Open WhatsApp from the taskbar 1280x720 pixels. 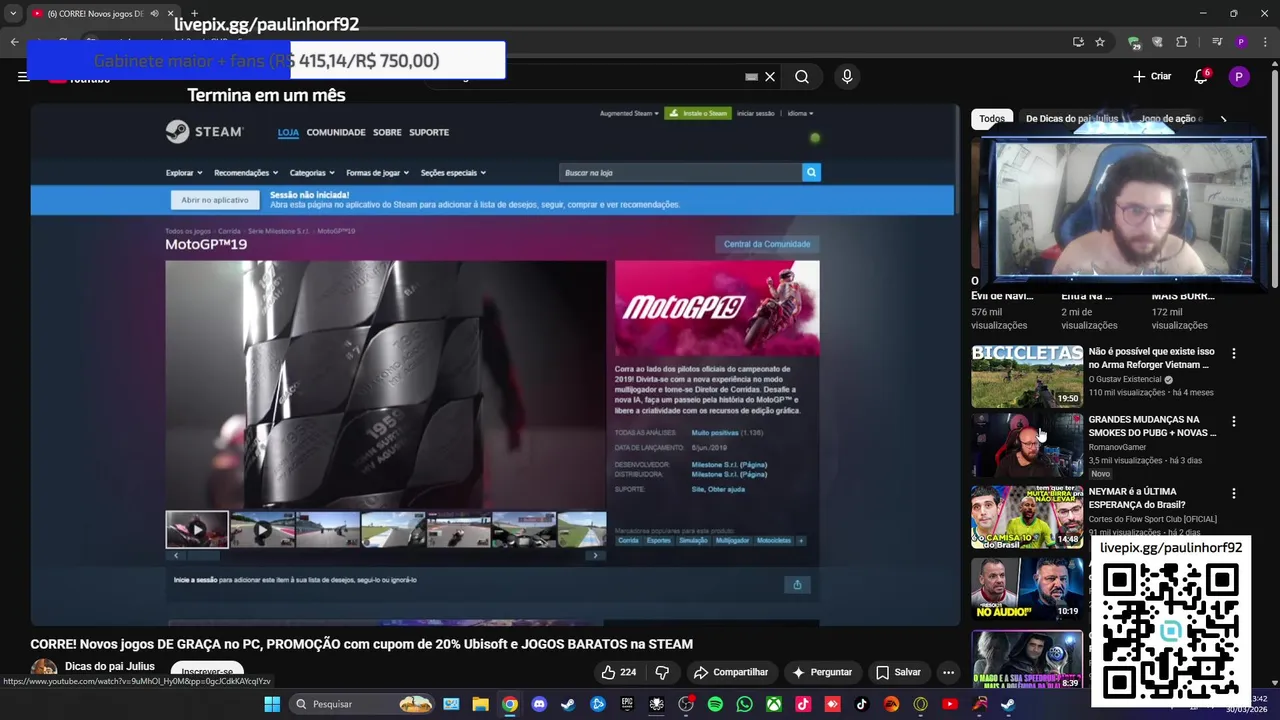(744, 704)
